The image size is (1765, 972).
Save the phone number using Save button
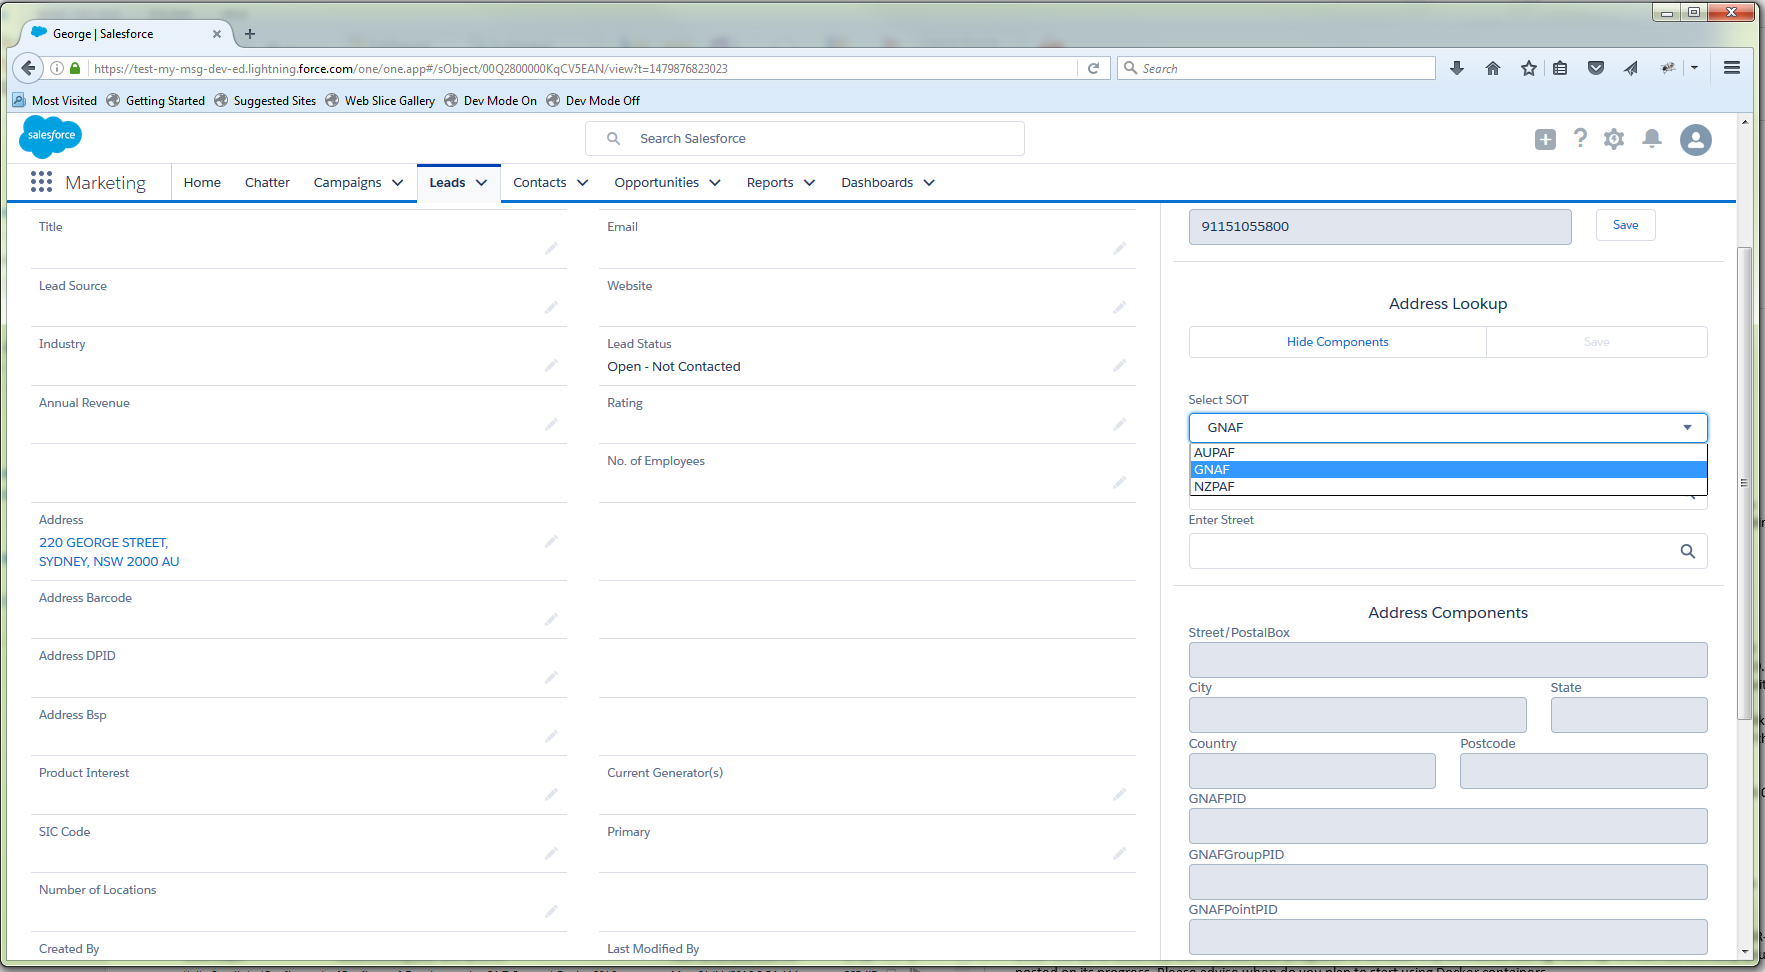(x=1625, y=225)
